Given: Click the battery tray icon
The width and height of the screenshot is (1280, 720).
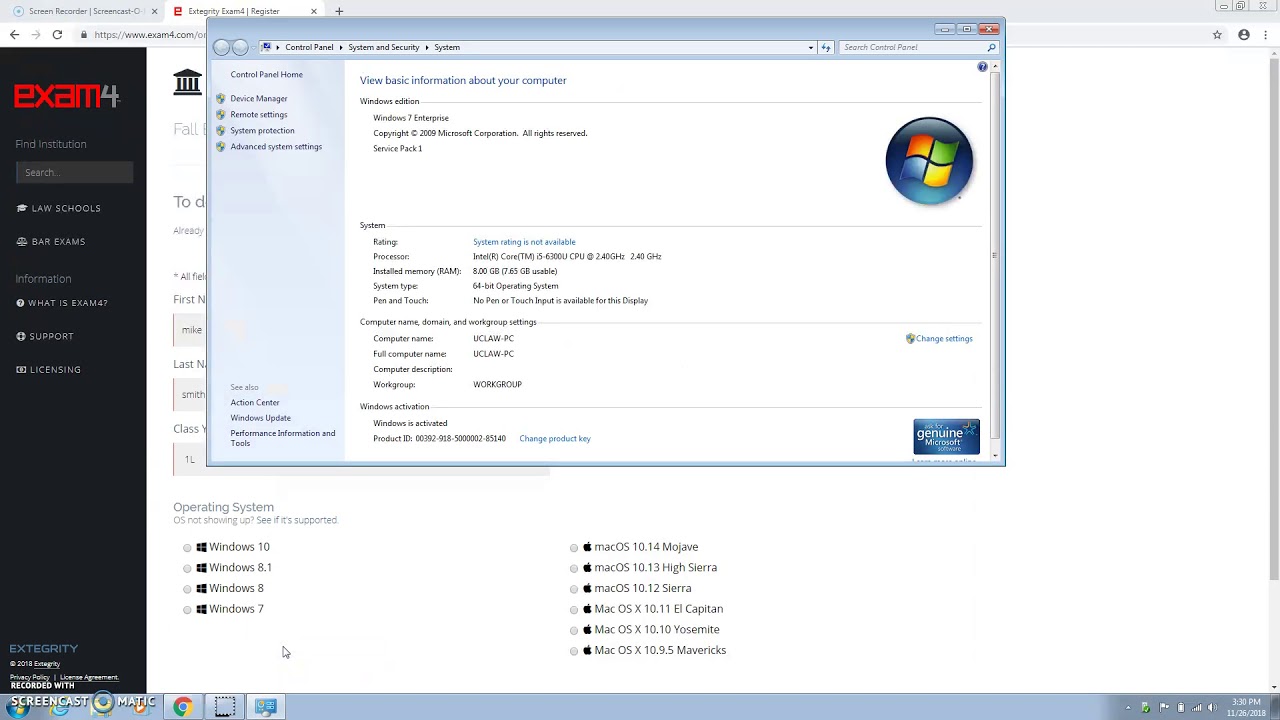Looking at the screenshot, I should [x=1180, y=708].
